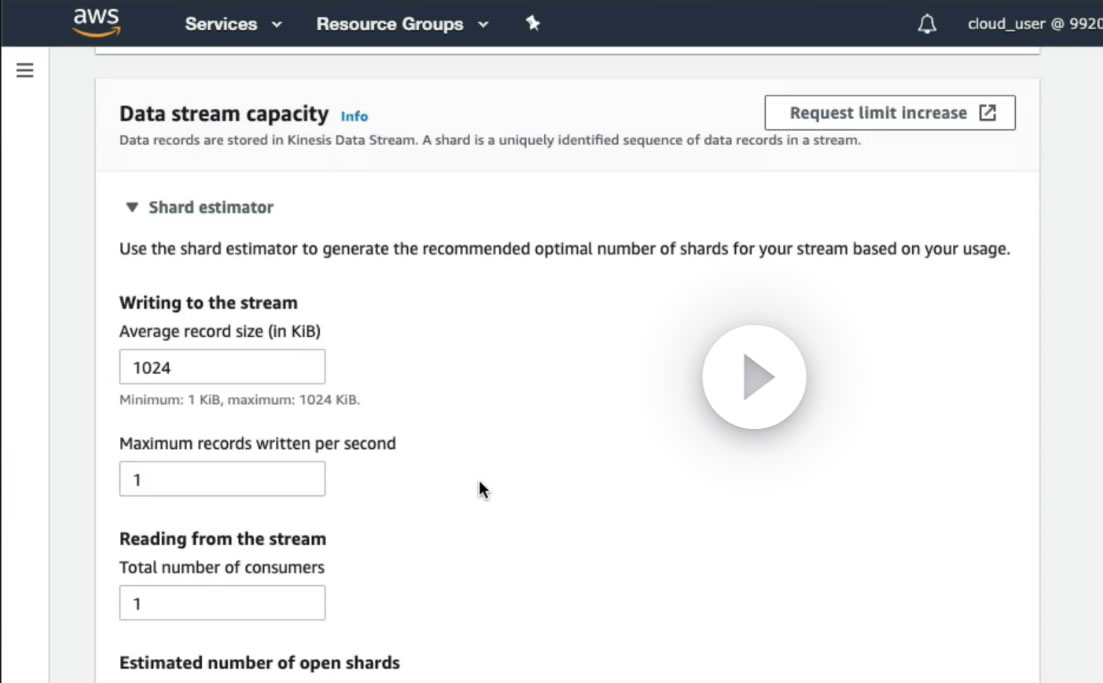Click the Resource Groups caret arrow
1103x683 pixels.
click(483, 24)
